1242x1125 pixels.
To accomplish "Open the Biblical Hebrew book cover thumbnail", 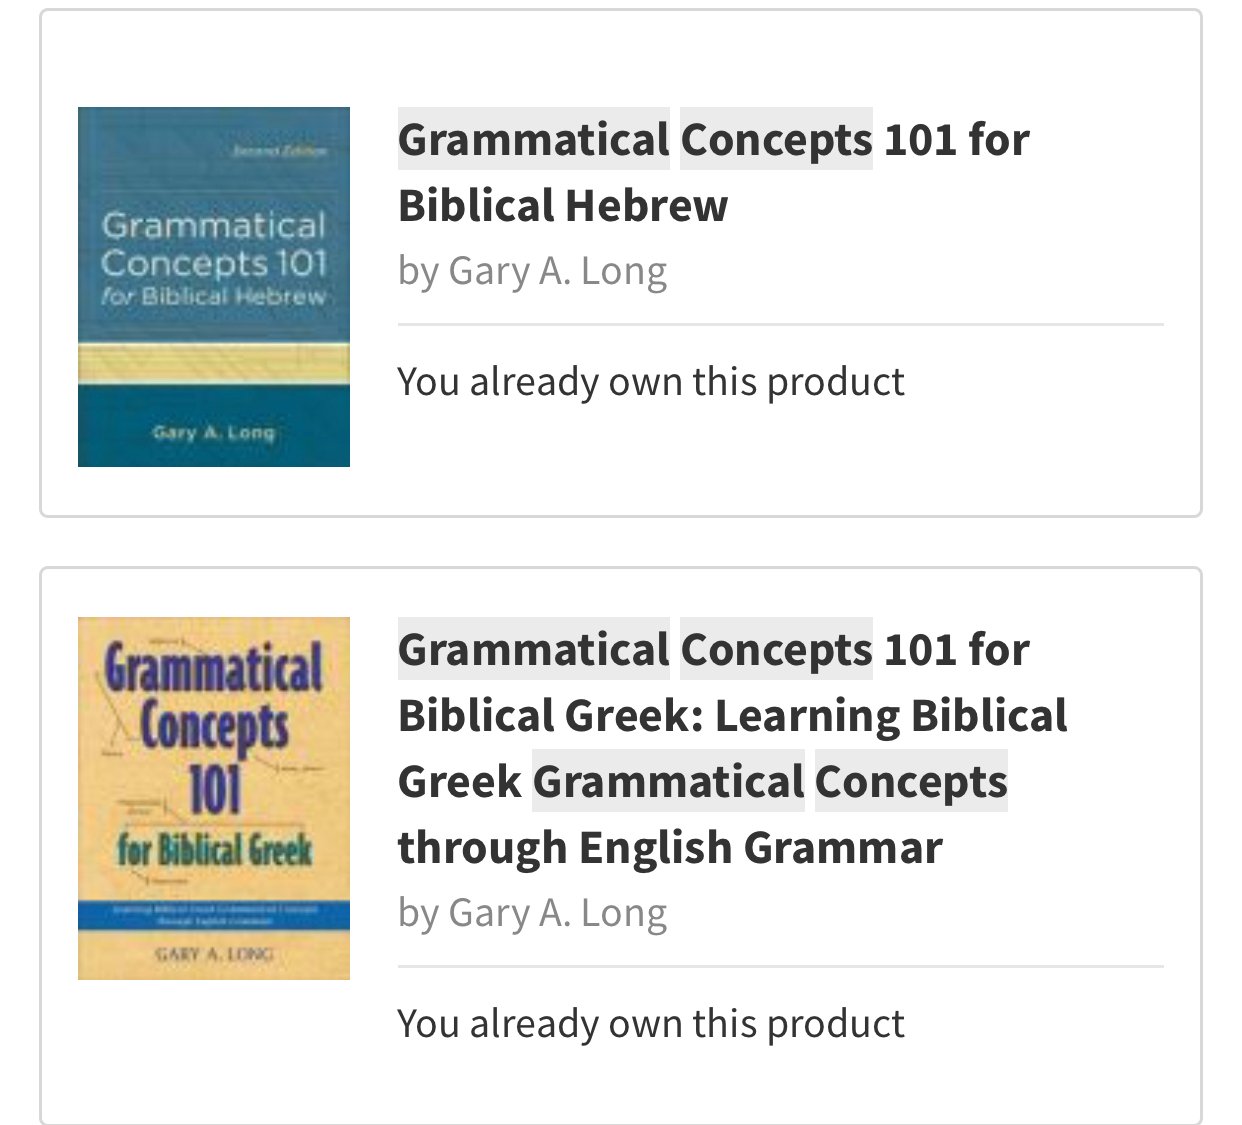I will click(x=214, y=287).
